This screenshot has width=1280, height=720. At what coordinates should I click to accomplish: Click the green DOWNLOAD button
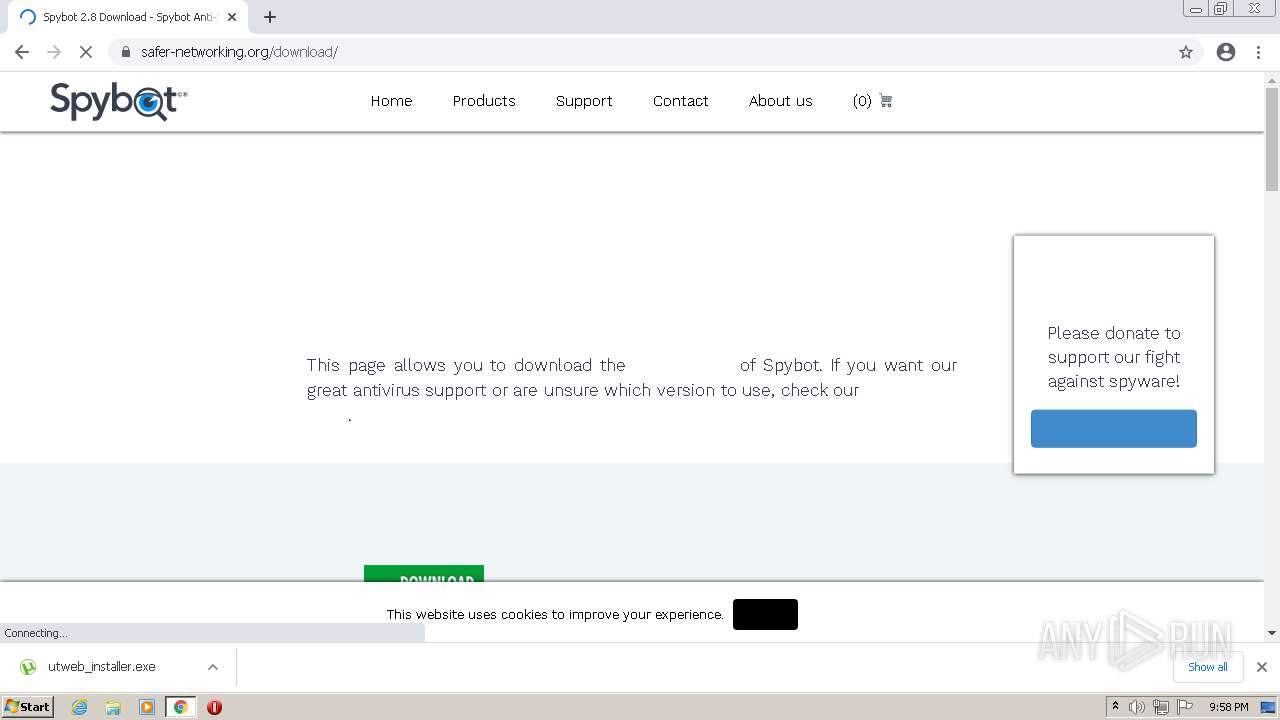424,573
